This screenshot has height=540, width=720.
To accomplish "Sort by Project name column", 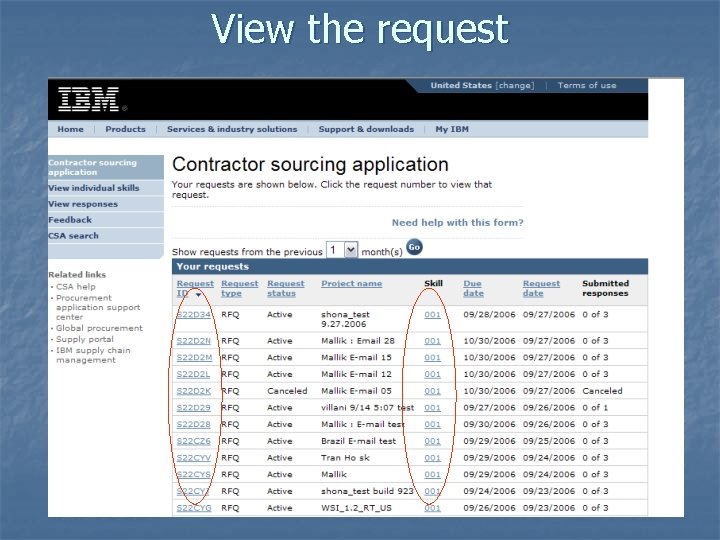I will [351, 284].
